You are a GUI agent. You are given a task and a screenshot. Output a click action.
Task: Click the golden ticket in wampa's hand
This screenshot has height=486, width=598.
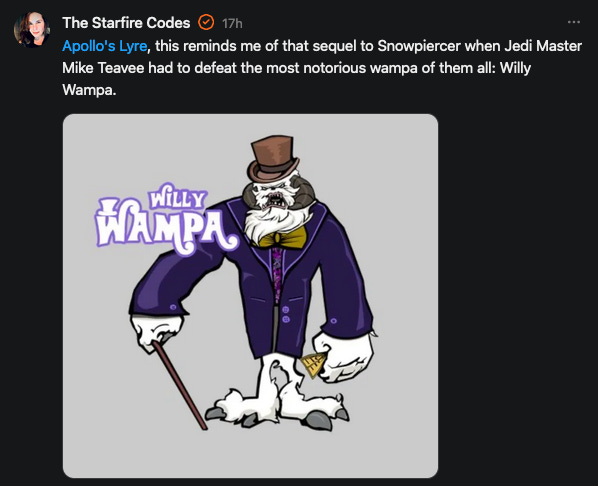[312, 365]
